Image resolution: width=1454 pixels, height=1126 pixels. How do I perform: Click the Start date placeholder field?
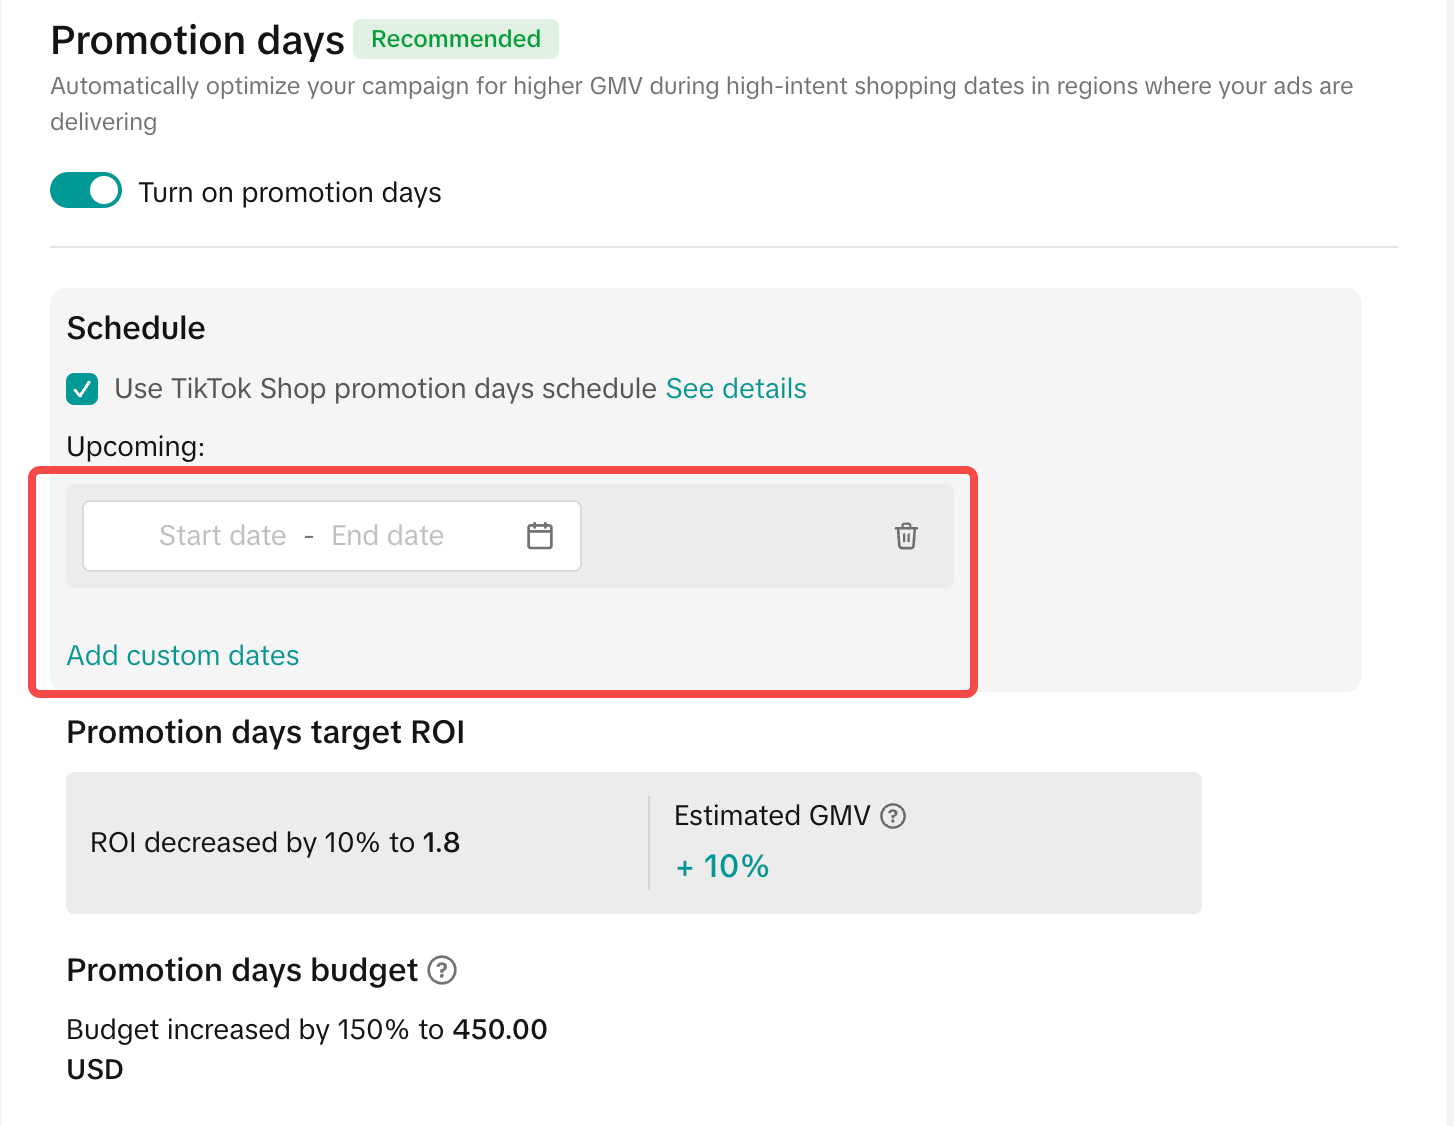click(223, 536)
